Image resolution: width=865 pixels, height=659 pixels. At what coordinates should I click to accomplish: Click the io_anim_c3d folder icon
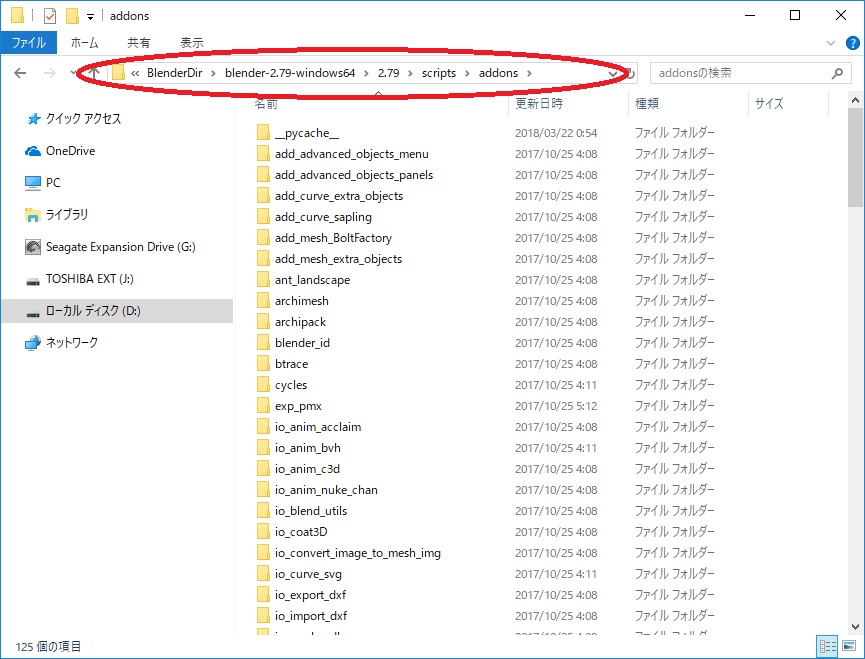click(263, 469)
